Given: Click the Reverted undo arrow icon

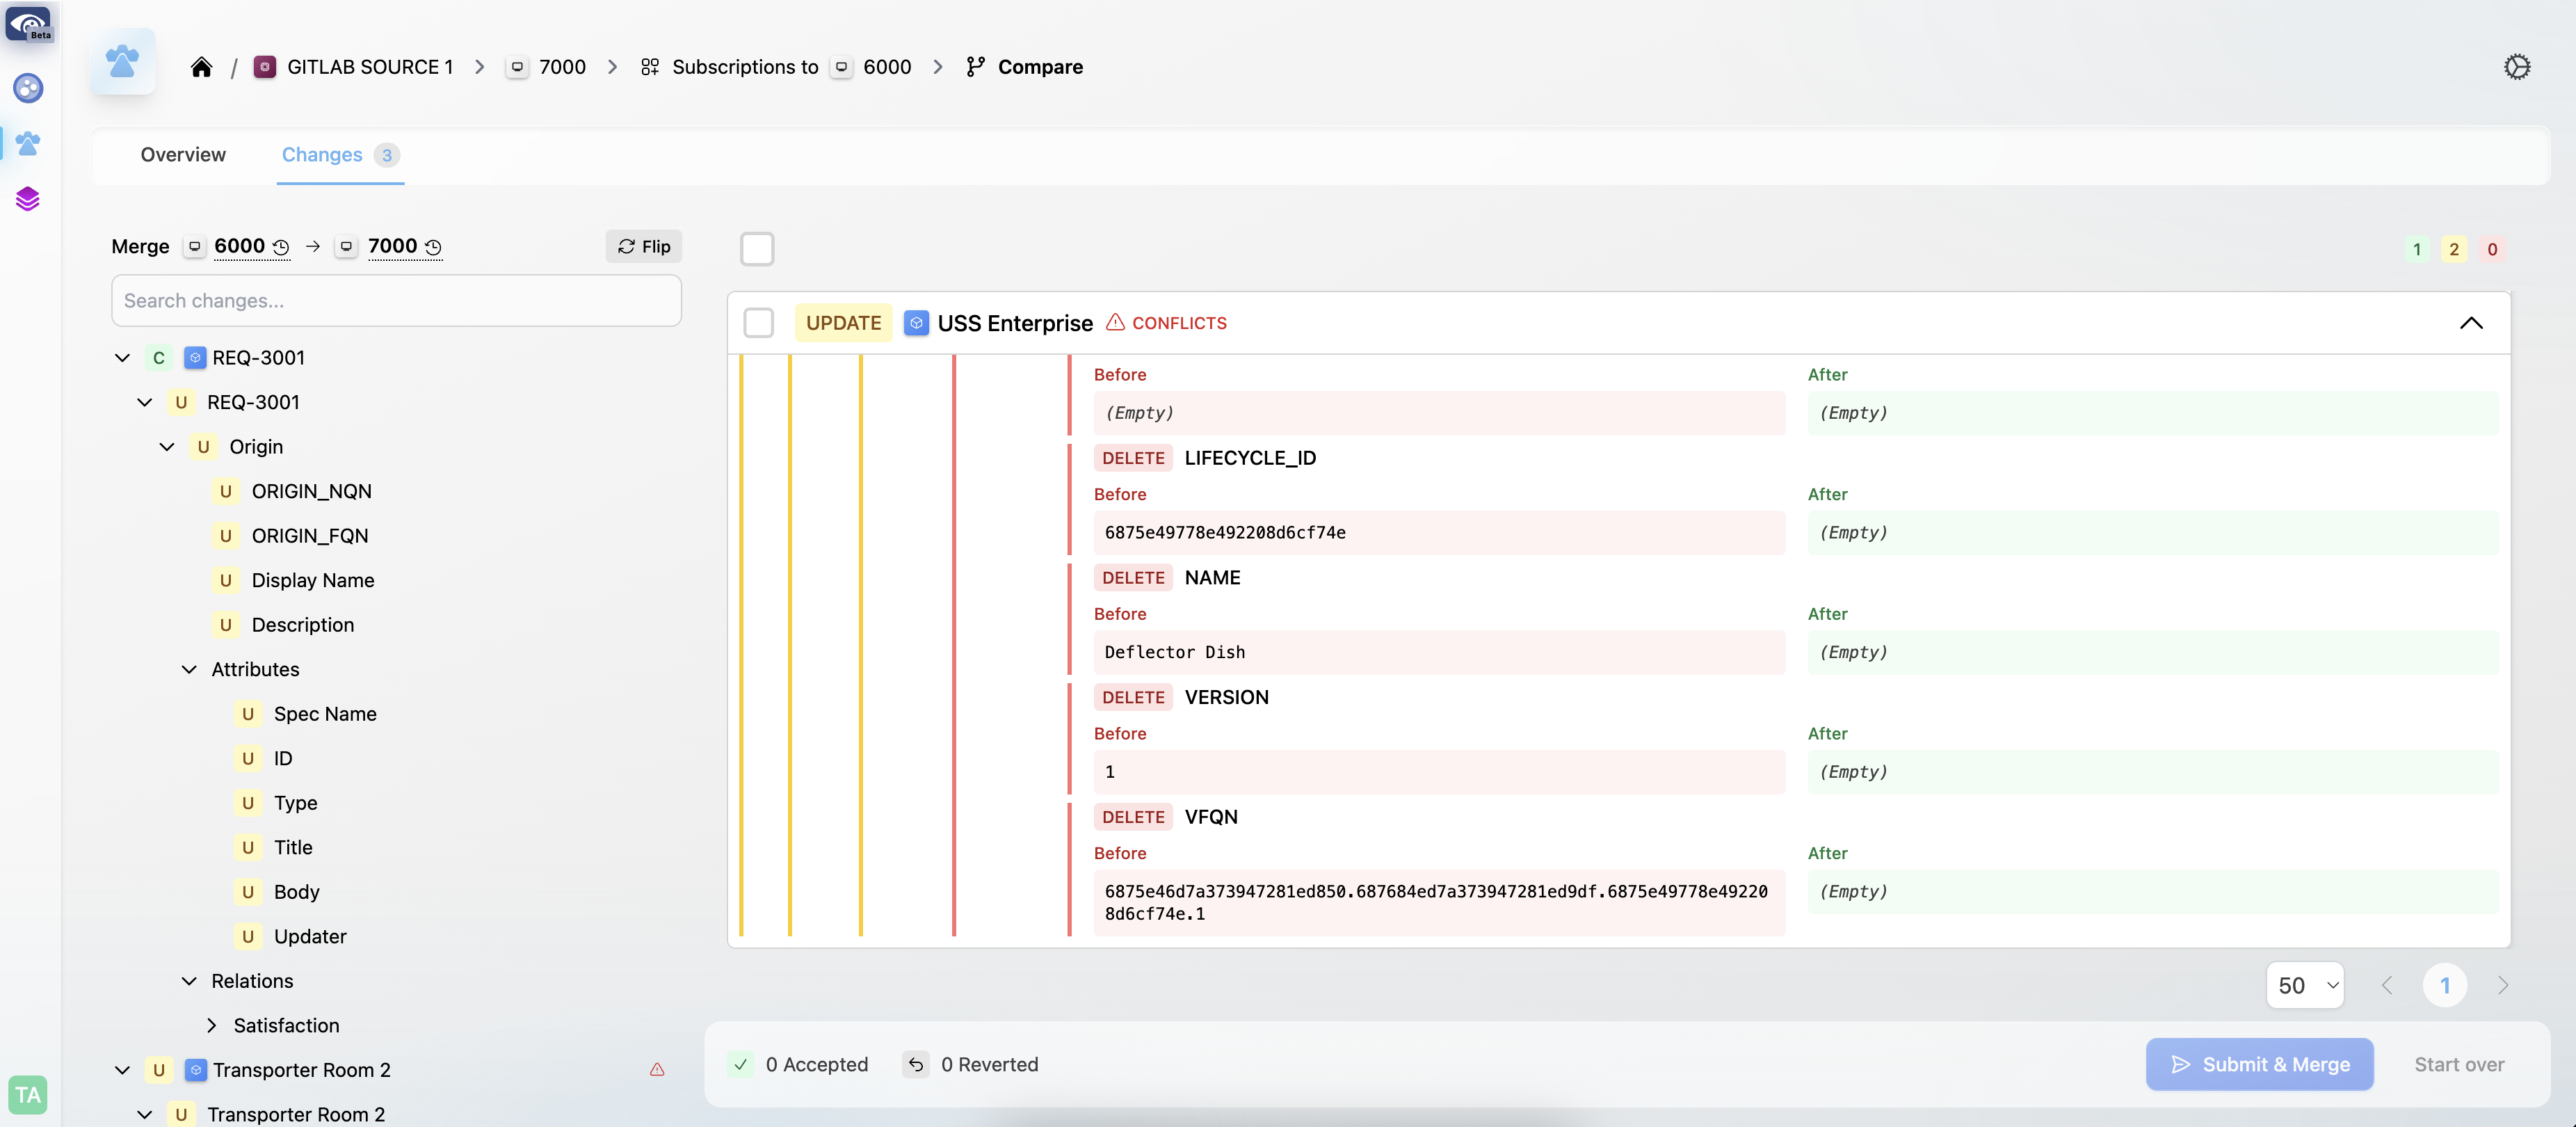Looking at the screenshot, I should (916, 1065).
